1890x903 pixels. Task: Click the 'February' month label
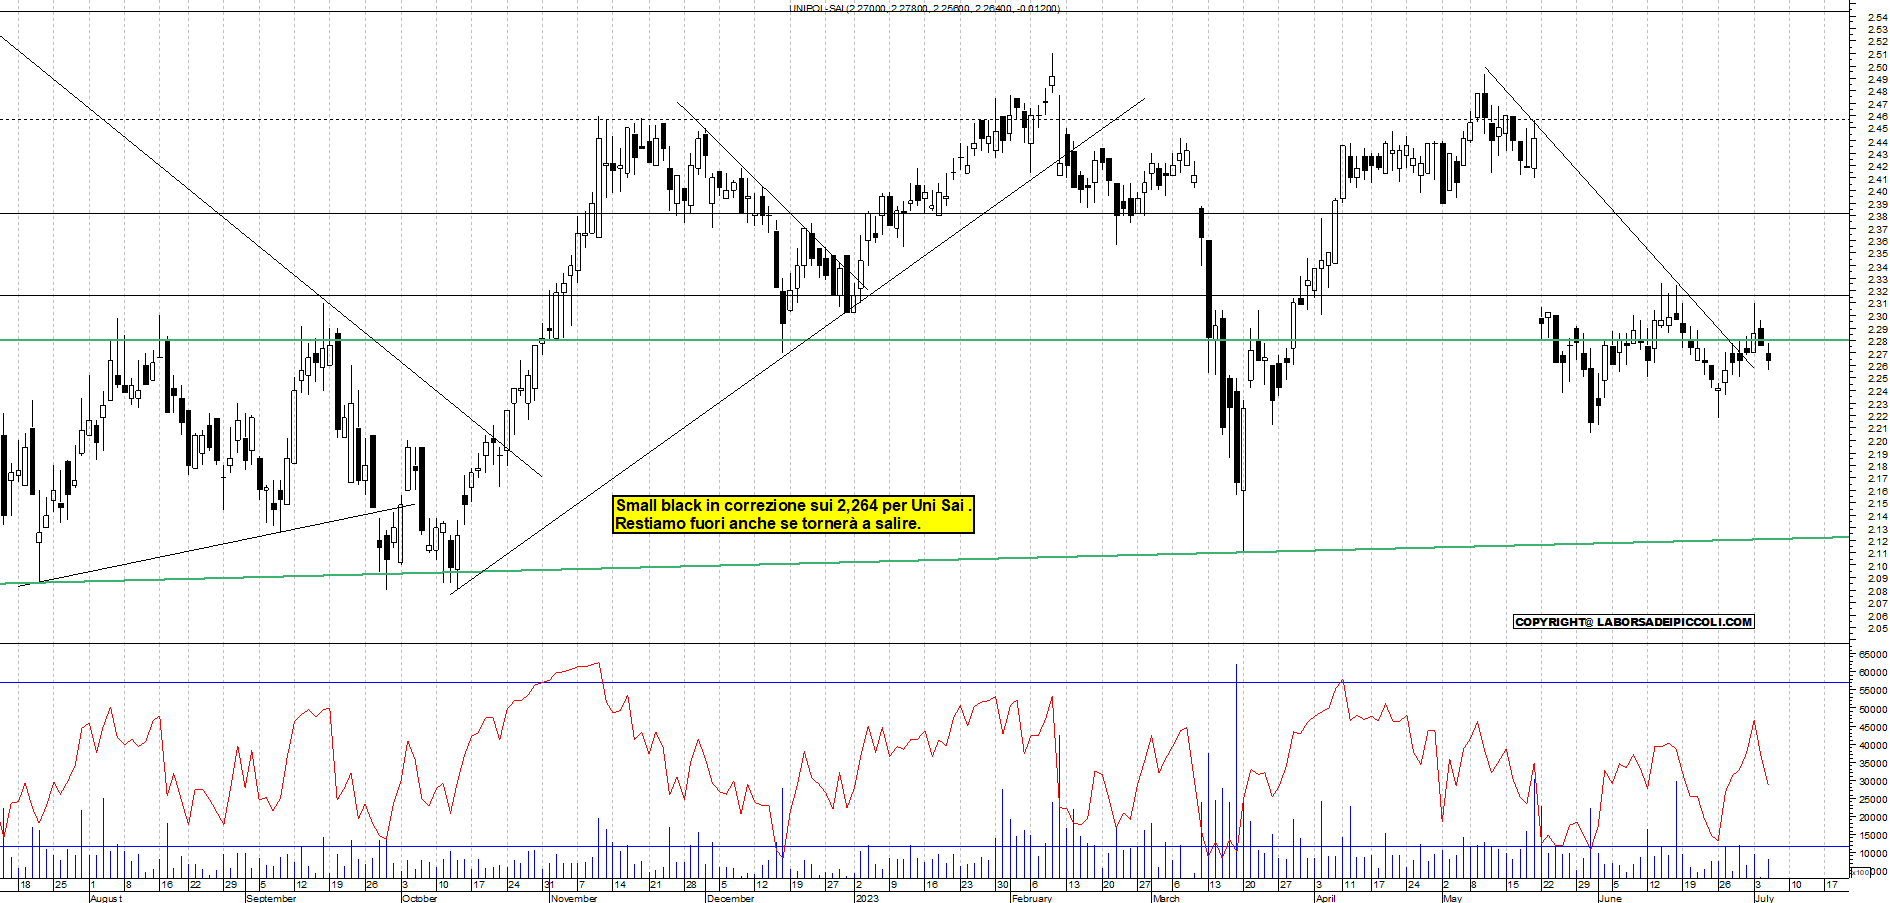tap(1032, 898)
